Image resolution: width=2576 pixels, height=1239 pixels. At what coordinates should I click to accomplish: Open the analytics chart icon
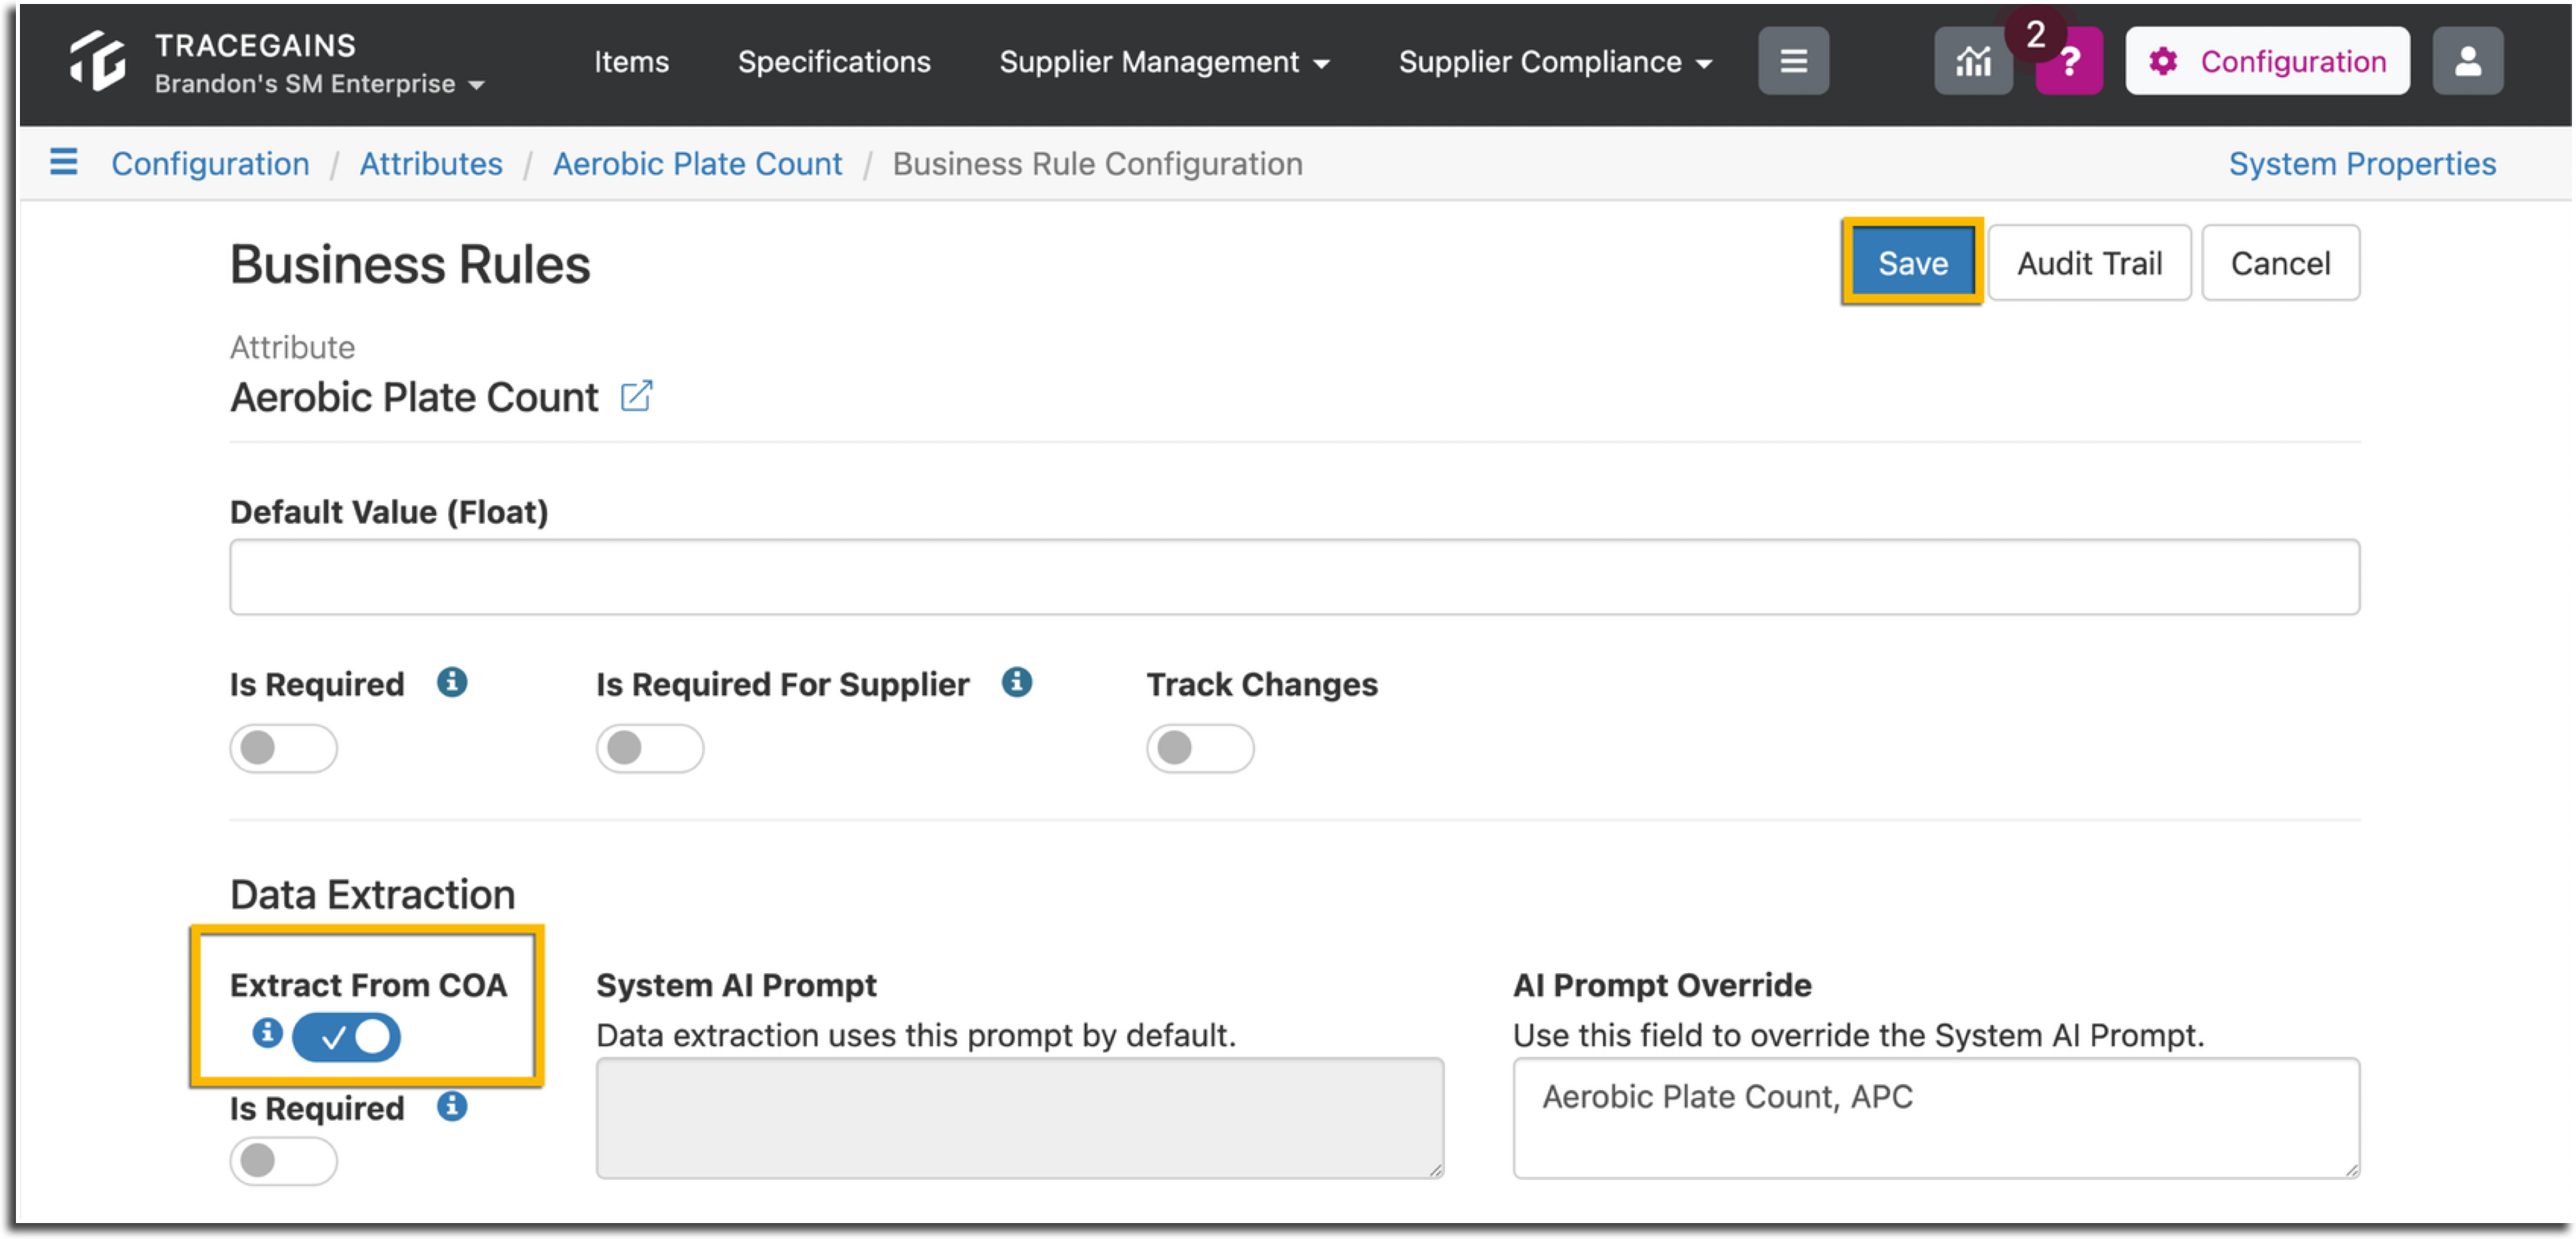coord(1972,62)
